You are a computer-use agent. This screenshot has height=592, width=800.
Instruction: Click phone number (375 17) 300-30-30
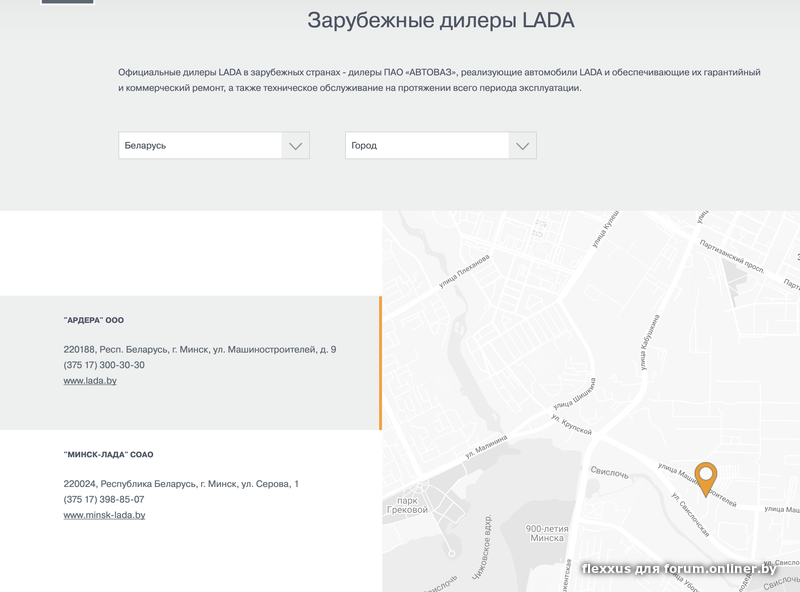[x=104, y=365]
